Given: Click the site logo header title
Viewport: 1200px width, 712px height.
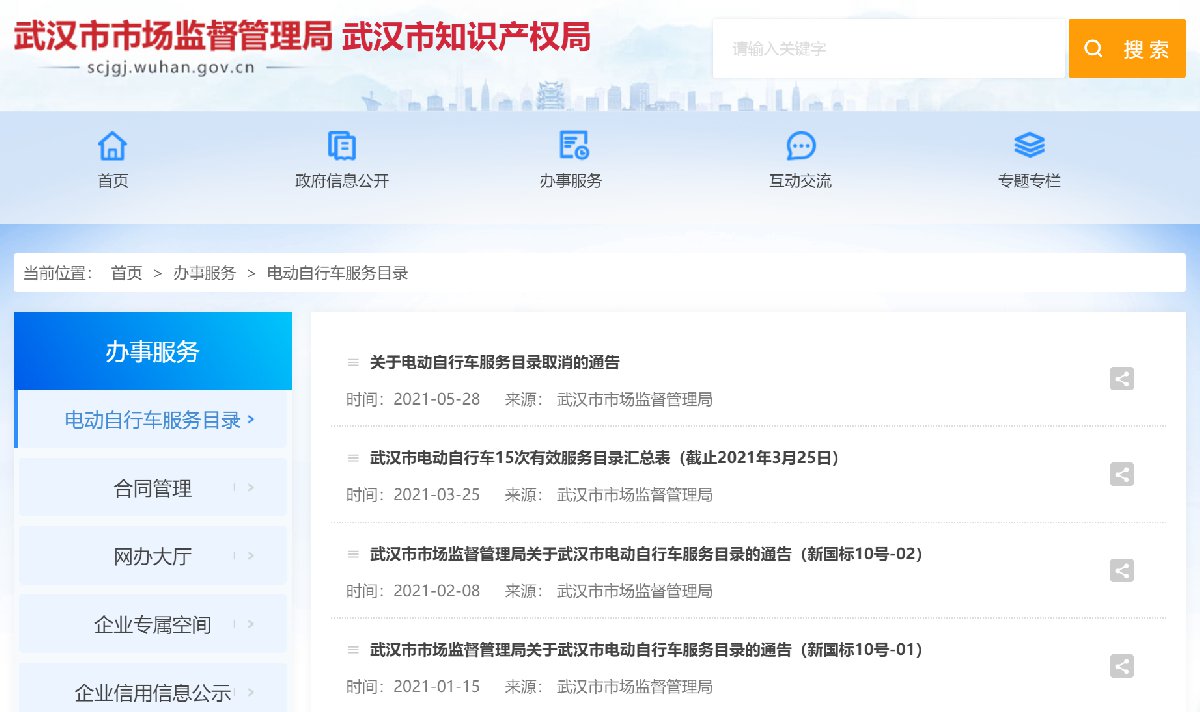Looking at the screenshot, I should pyautogui.click(x=301, y=38).
